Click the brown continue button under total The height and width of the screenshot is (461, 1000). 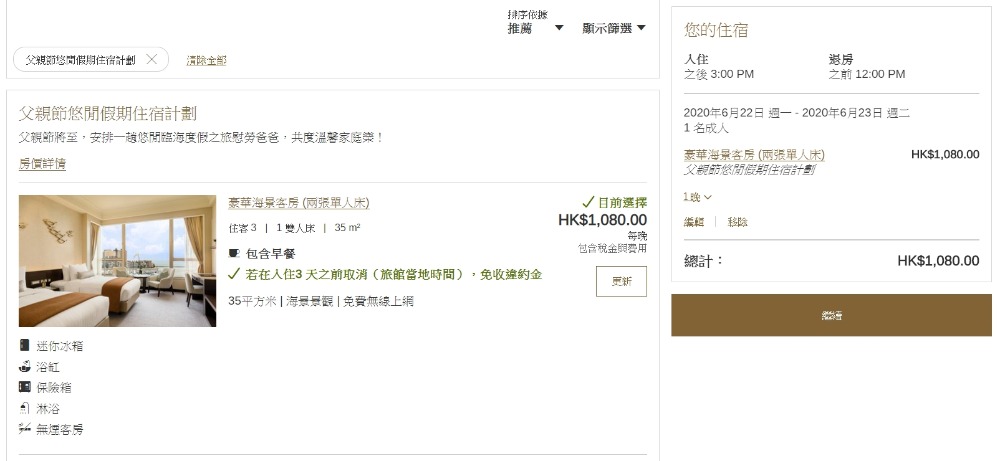click(x=831, y=315)
